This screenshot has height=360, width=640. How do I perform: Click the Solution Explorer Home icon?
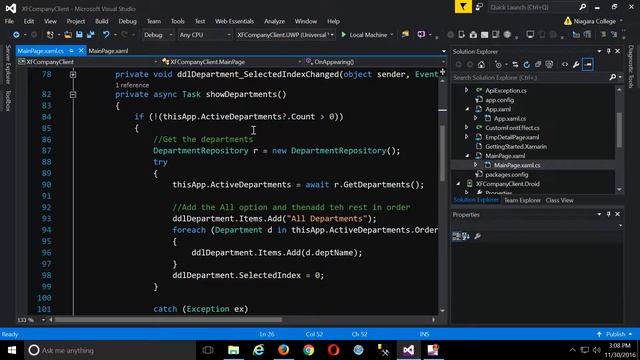[482, 64]
